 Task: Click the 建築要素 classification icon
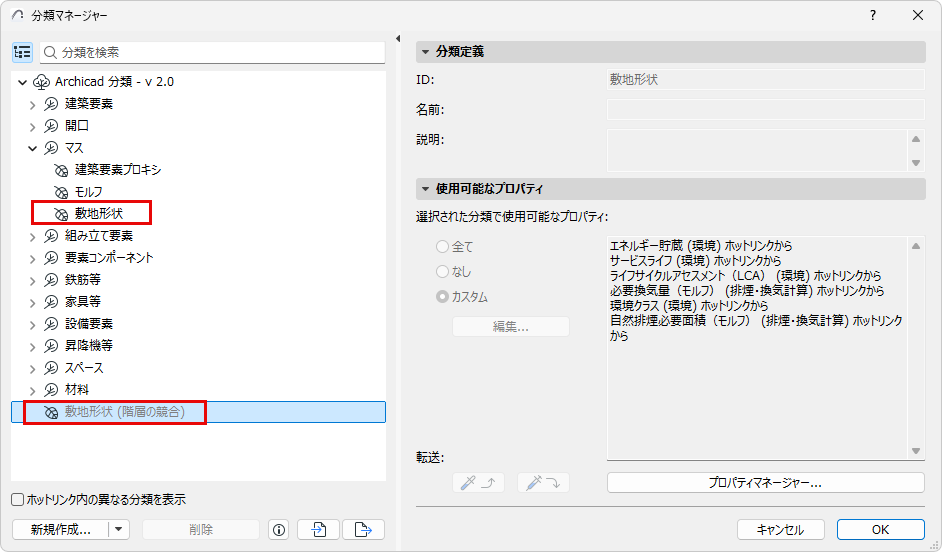coord(51,104)
